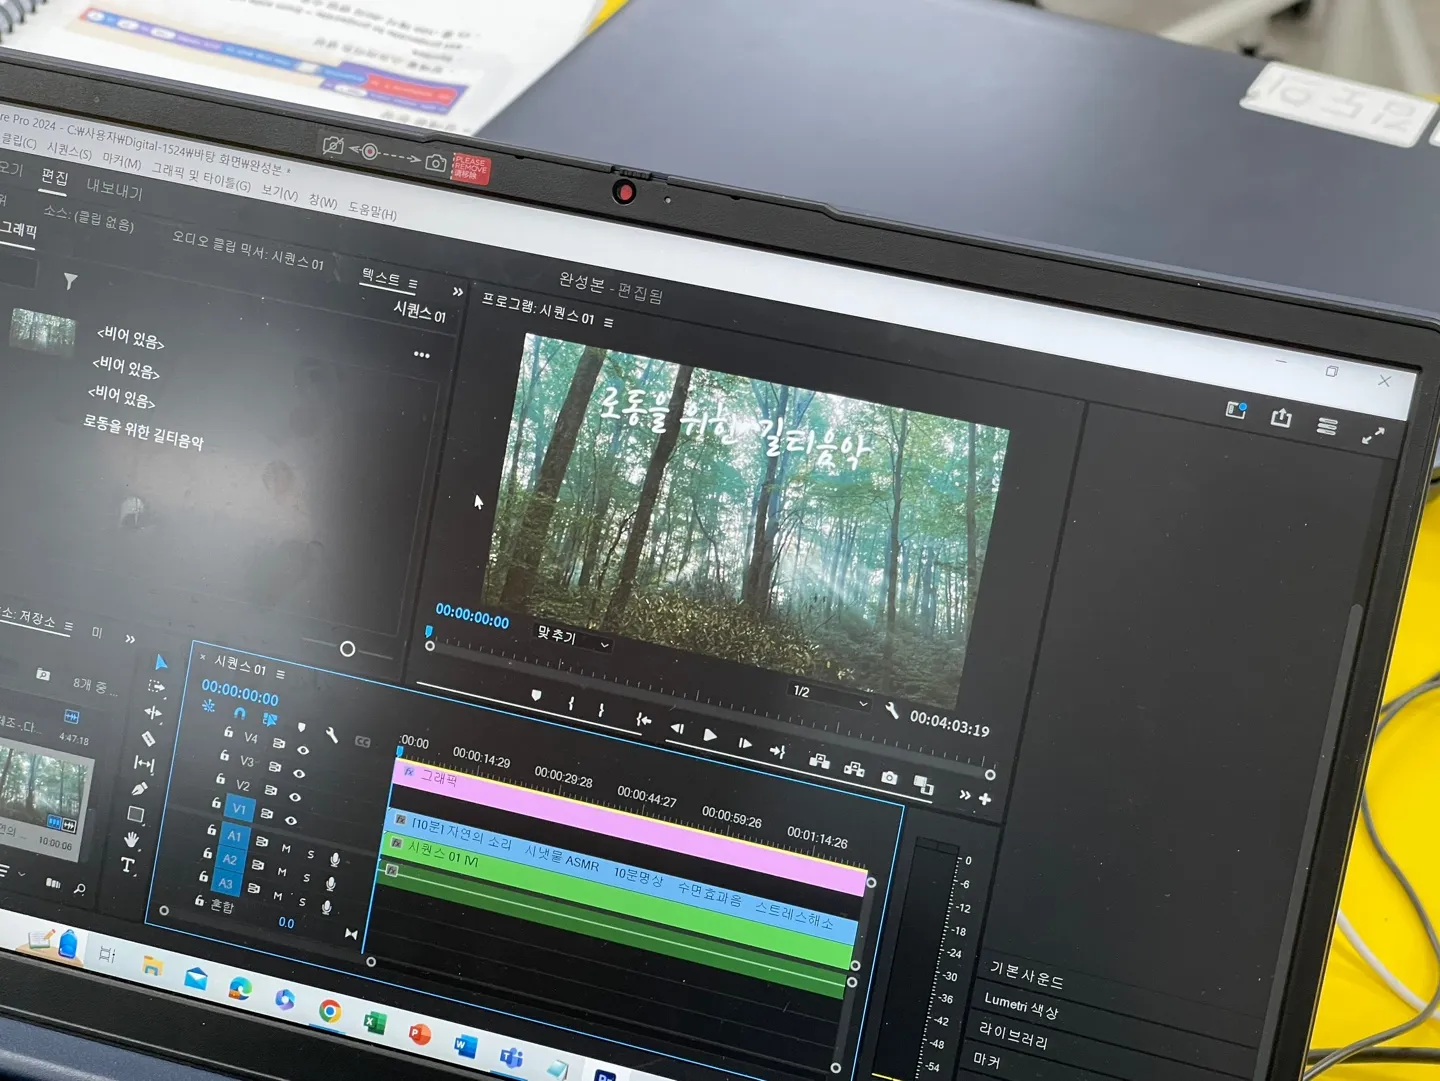Image resolution: width=1440 pixels, height=1081 pixels.
Task: Click the Insert button in Program monitor
Action: 819,761
